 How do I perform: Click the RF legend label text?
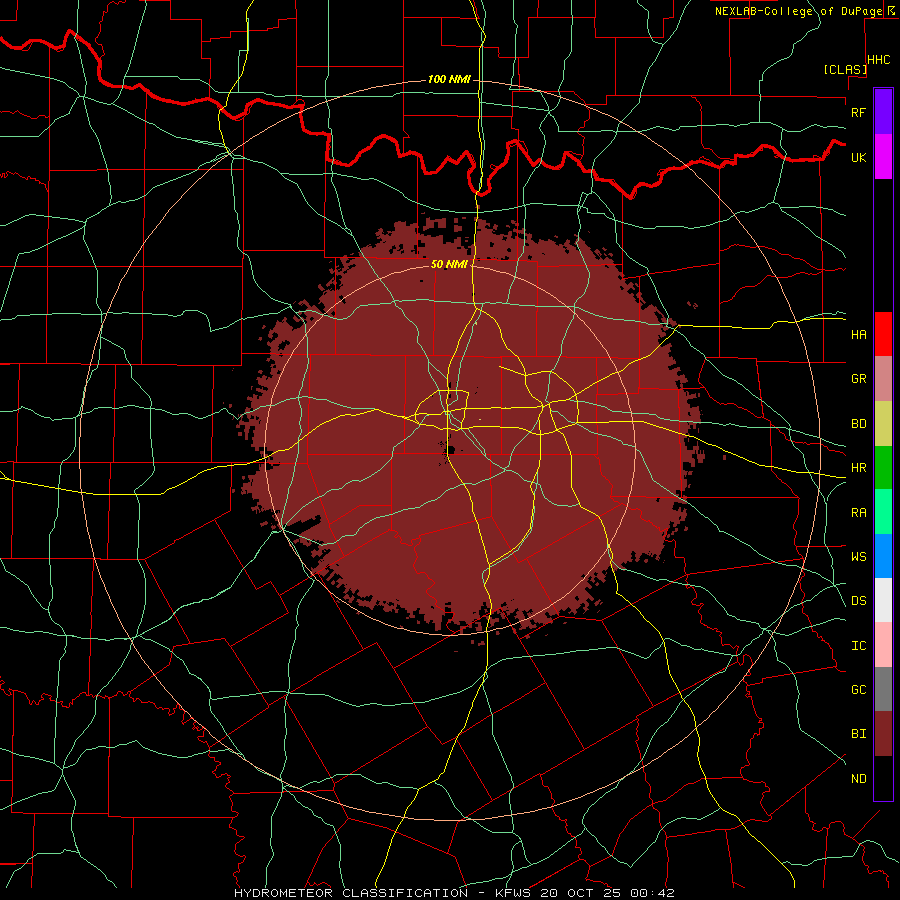pyautogui.click(x=858, y=112)
